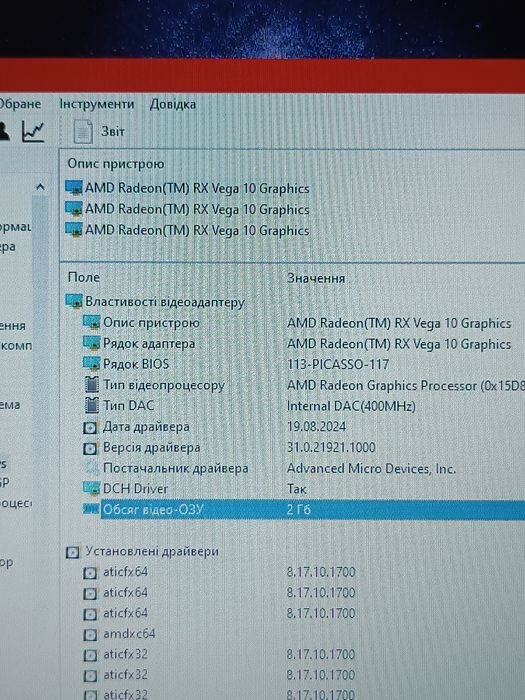Click icon beside Дата драйвера
Screen dimensions: 525x700
[x=91, y=428]
